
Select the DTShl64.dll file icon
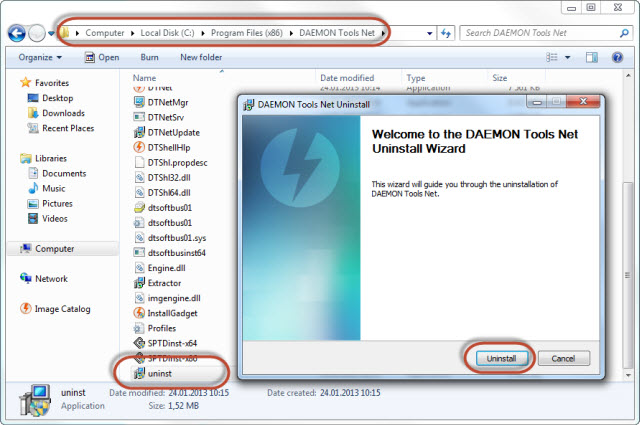(x=139, y=192)
